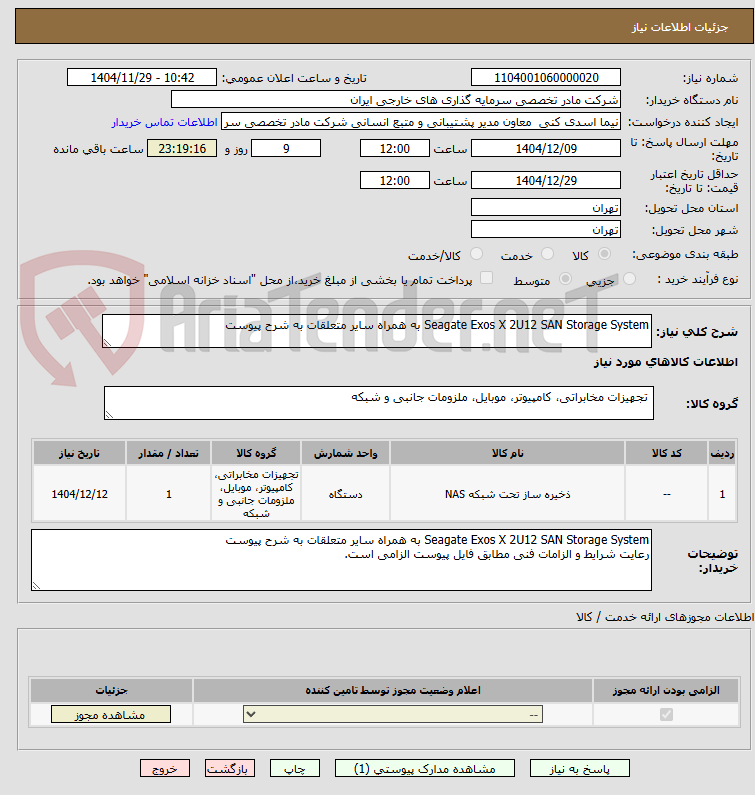
Task: Click the الزامی بودن ارائه مجوز header
Action: [x=666, y=691]
